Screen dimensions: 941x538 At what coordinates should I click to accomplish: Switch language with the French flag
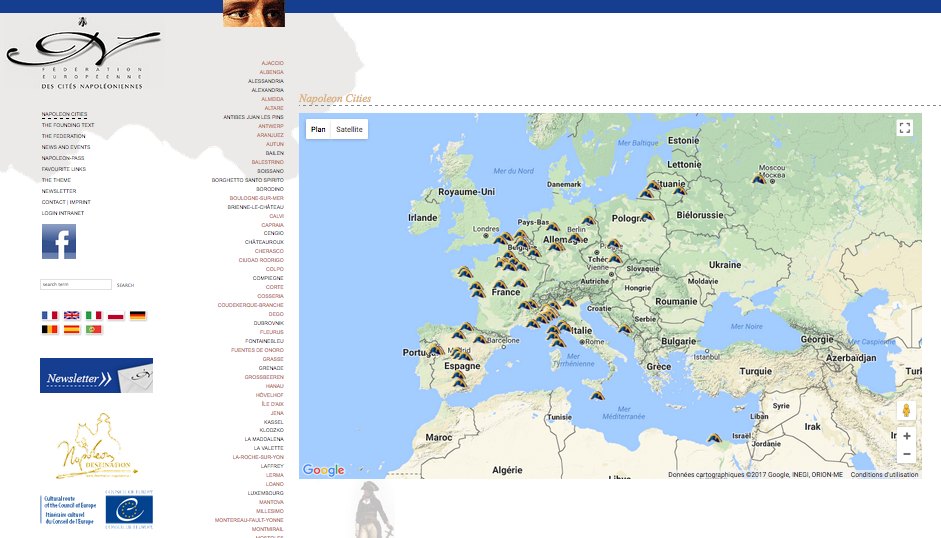coord(49,315)
